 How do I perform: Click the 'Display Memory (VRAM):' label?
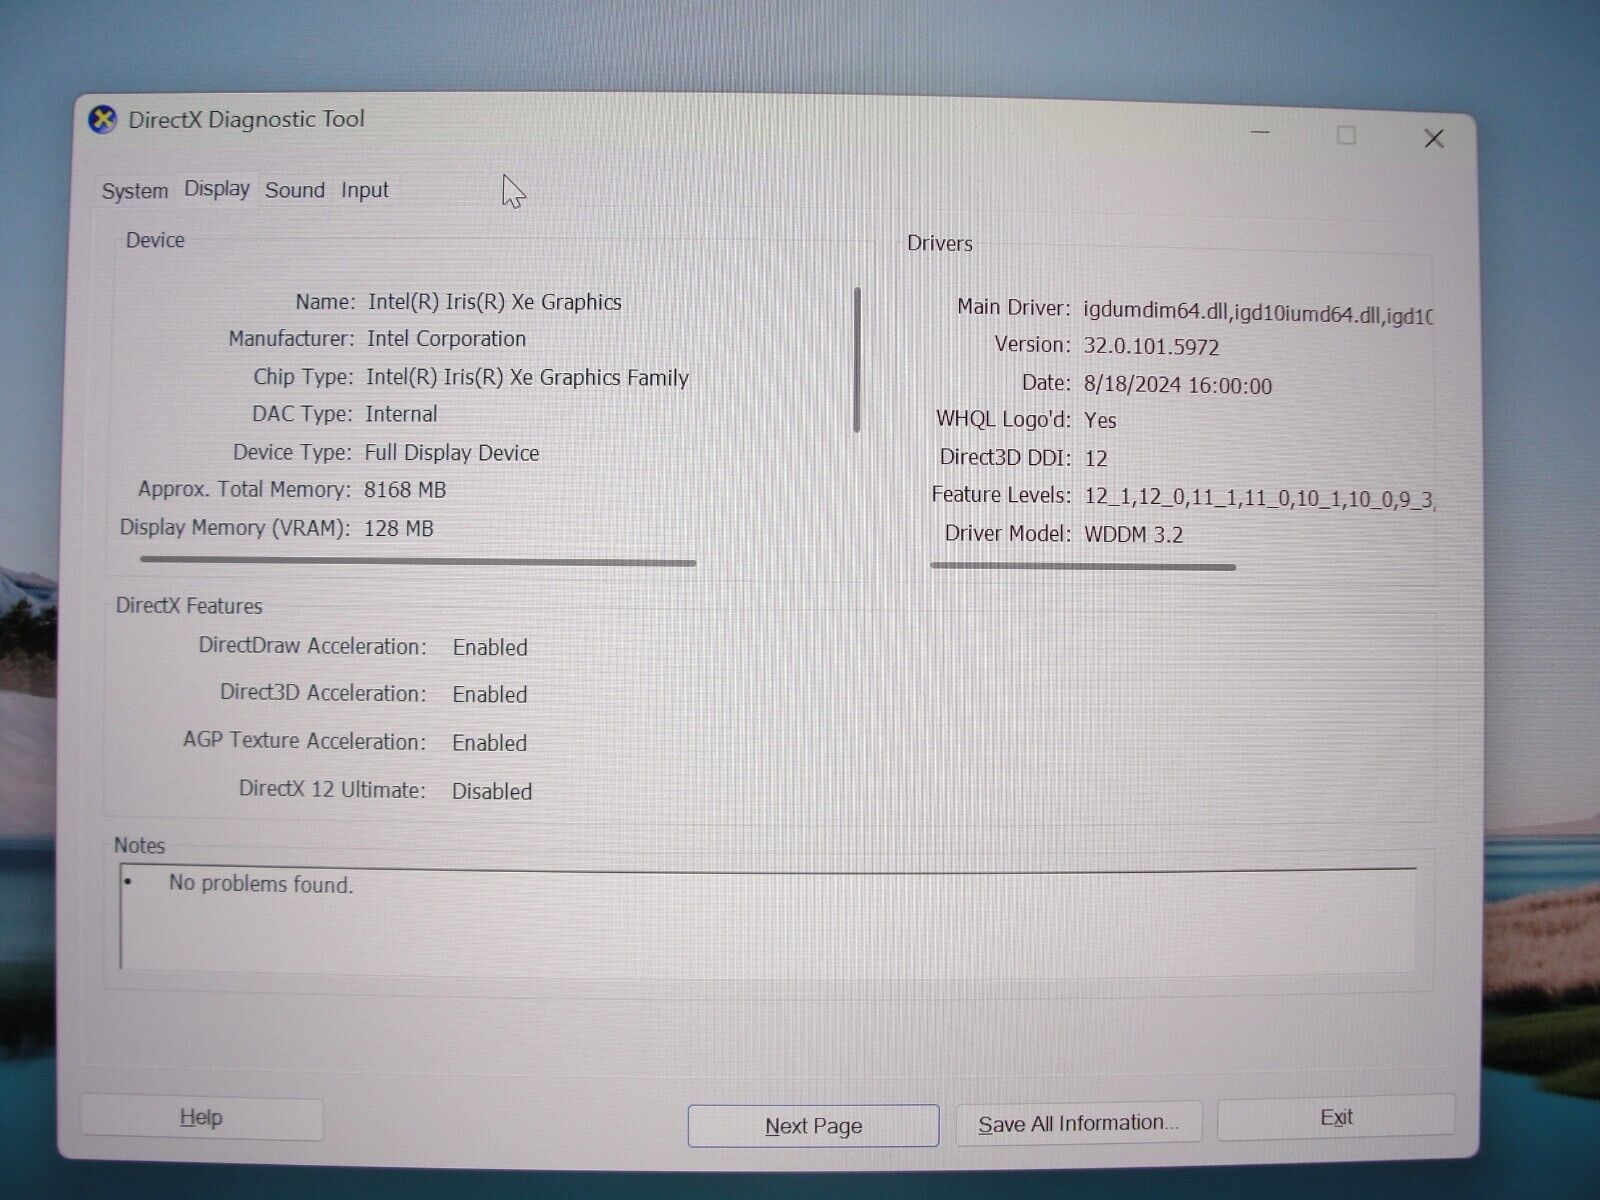pos(235,528)
